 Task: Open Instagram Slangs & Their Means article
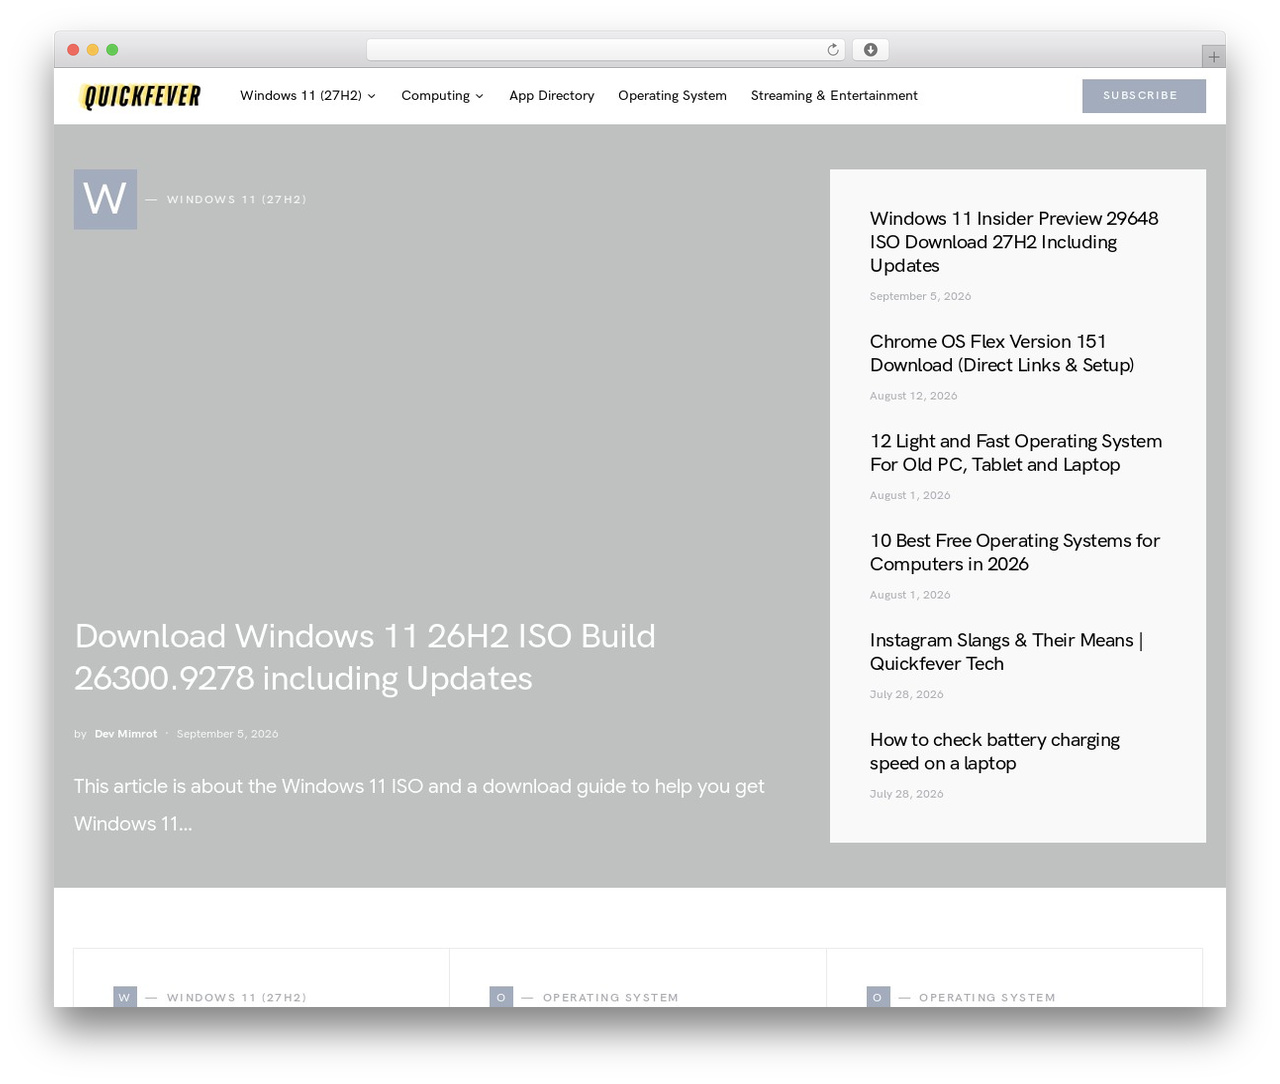pyautogui.click(x=1006, y=652)
